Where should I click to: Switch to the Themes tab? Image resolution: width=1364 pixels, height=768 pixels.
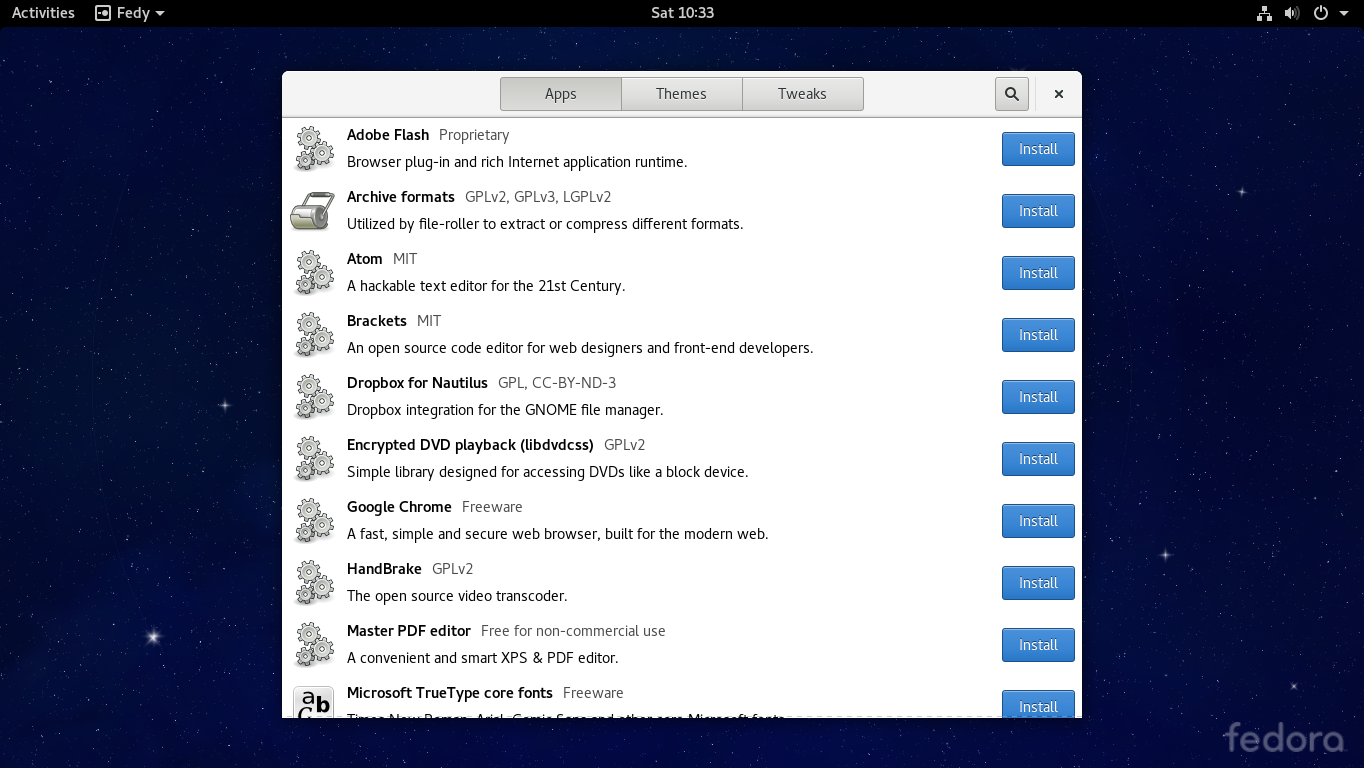coord(682,94)
